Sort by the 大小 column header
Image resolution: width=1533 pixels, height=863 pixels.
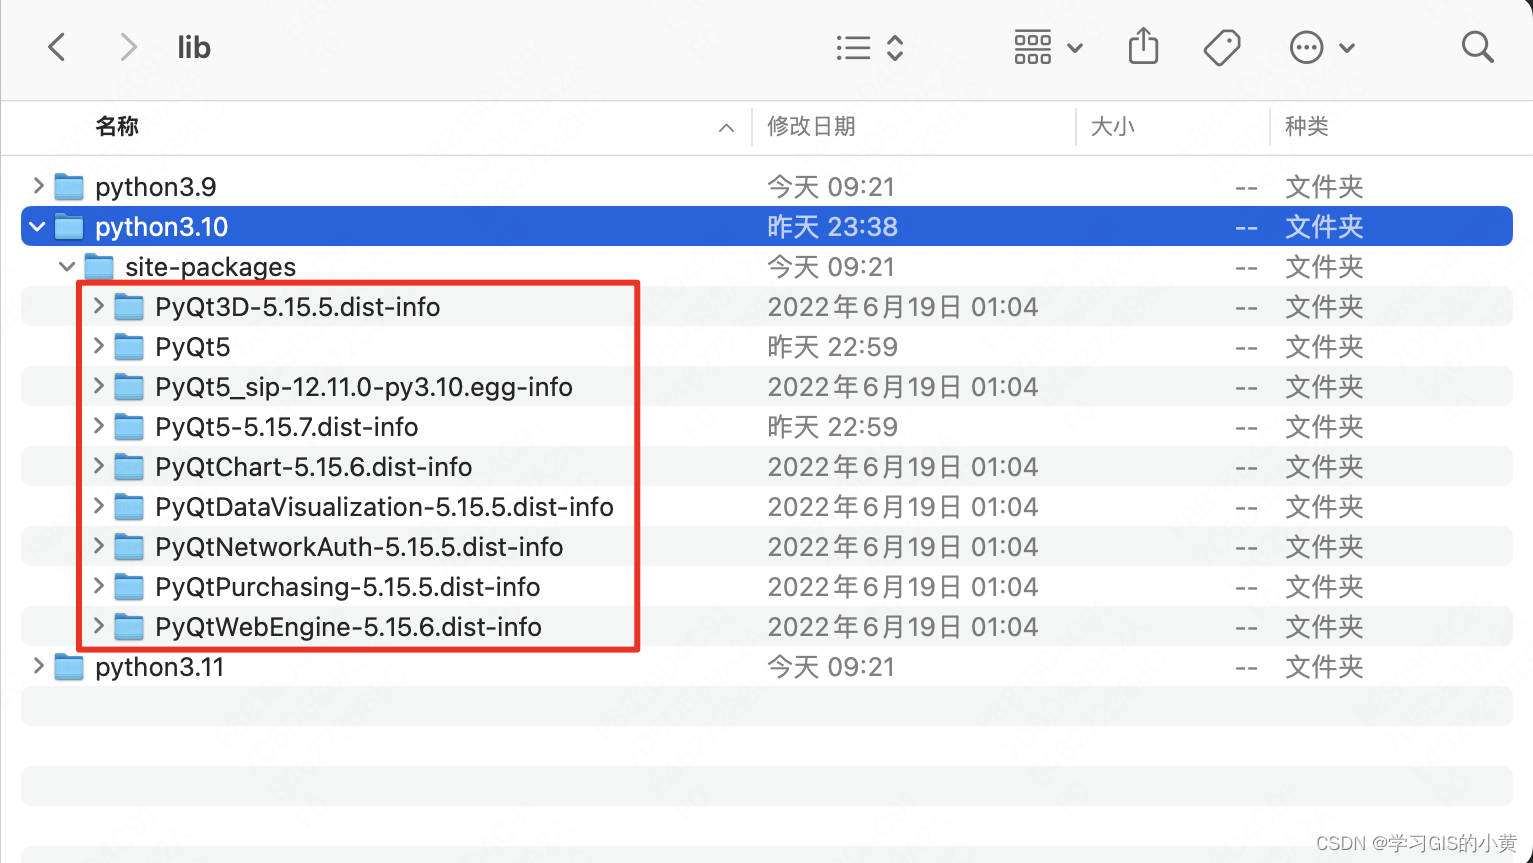[1112, 126]
